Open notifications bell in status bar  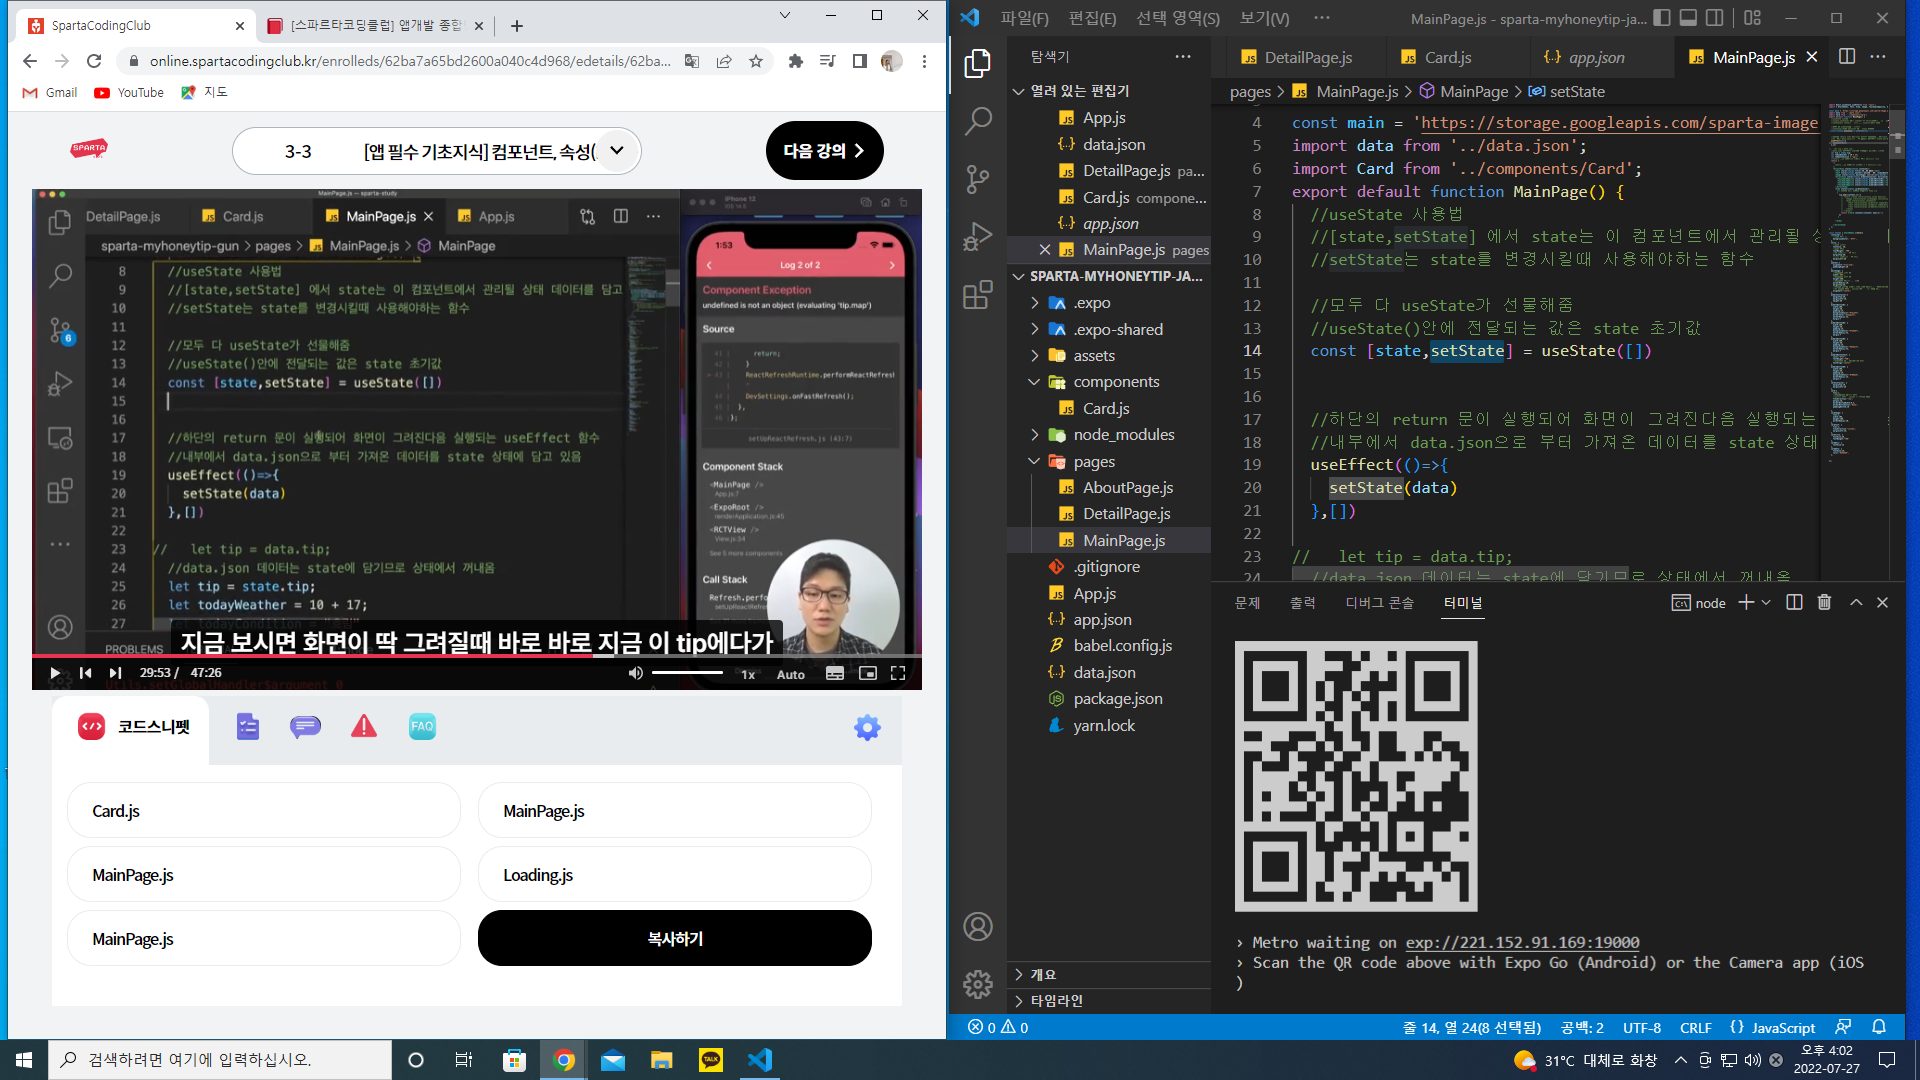pyautogui.click(x=1879, y=1027)
